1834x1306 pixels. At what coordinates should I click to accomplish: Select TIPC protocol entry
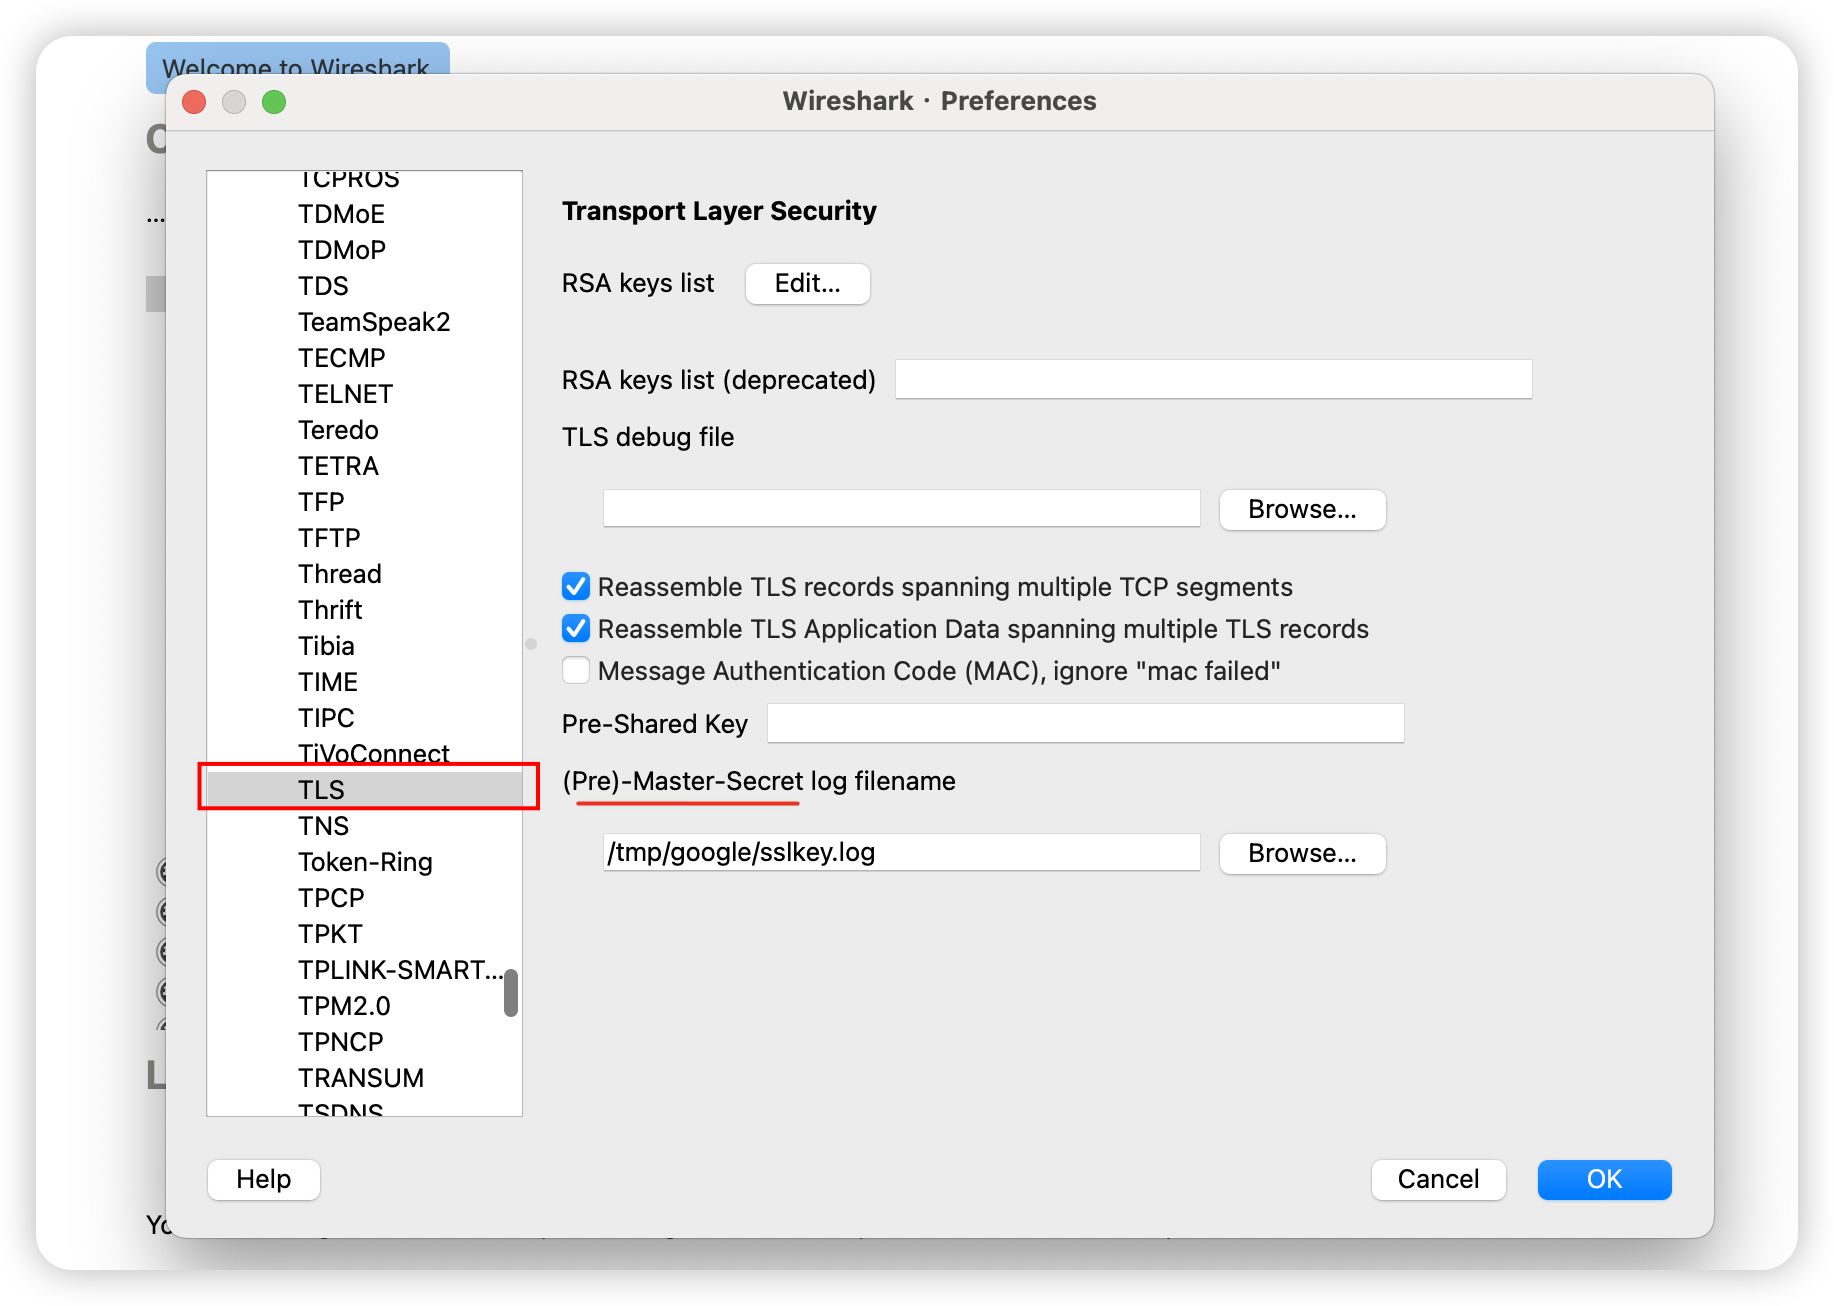(x=364, y=718)
